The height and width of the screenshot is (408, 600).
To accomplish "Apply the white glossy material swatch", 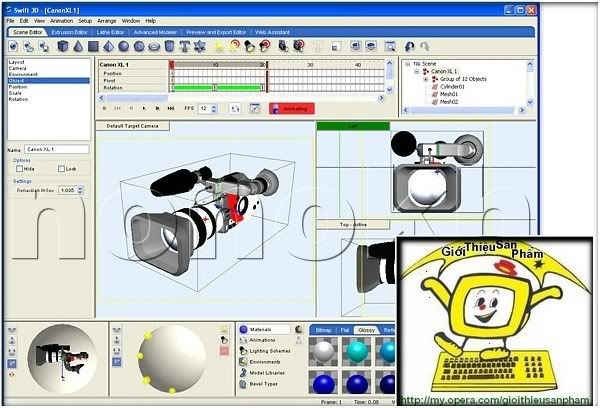I will coord(324,351).
